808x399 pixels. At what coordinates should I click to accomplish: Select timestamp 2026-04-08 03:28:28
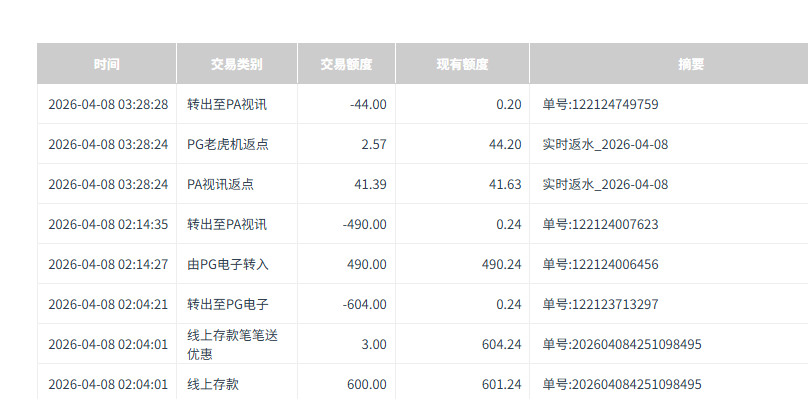pos(108,105)
